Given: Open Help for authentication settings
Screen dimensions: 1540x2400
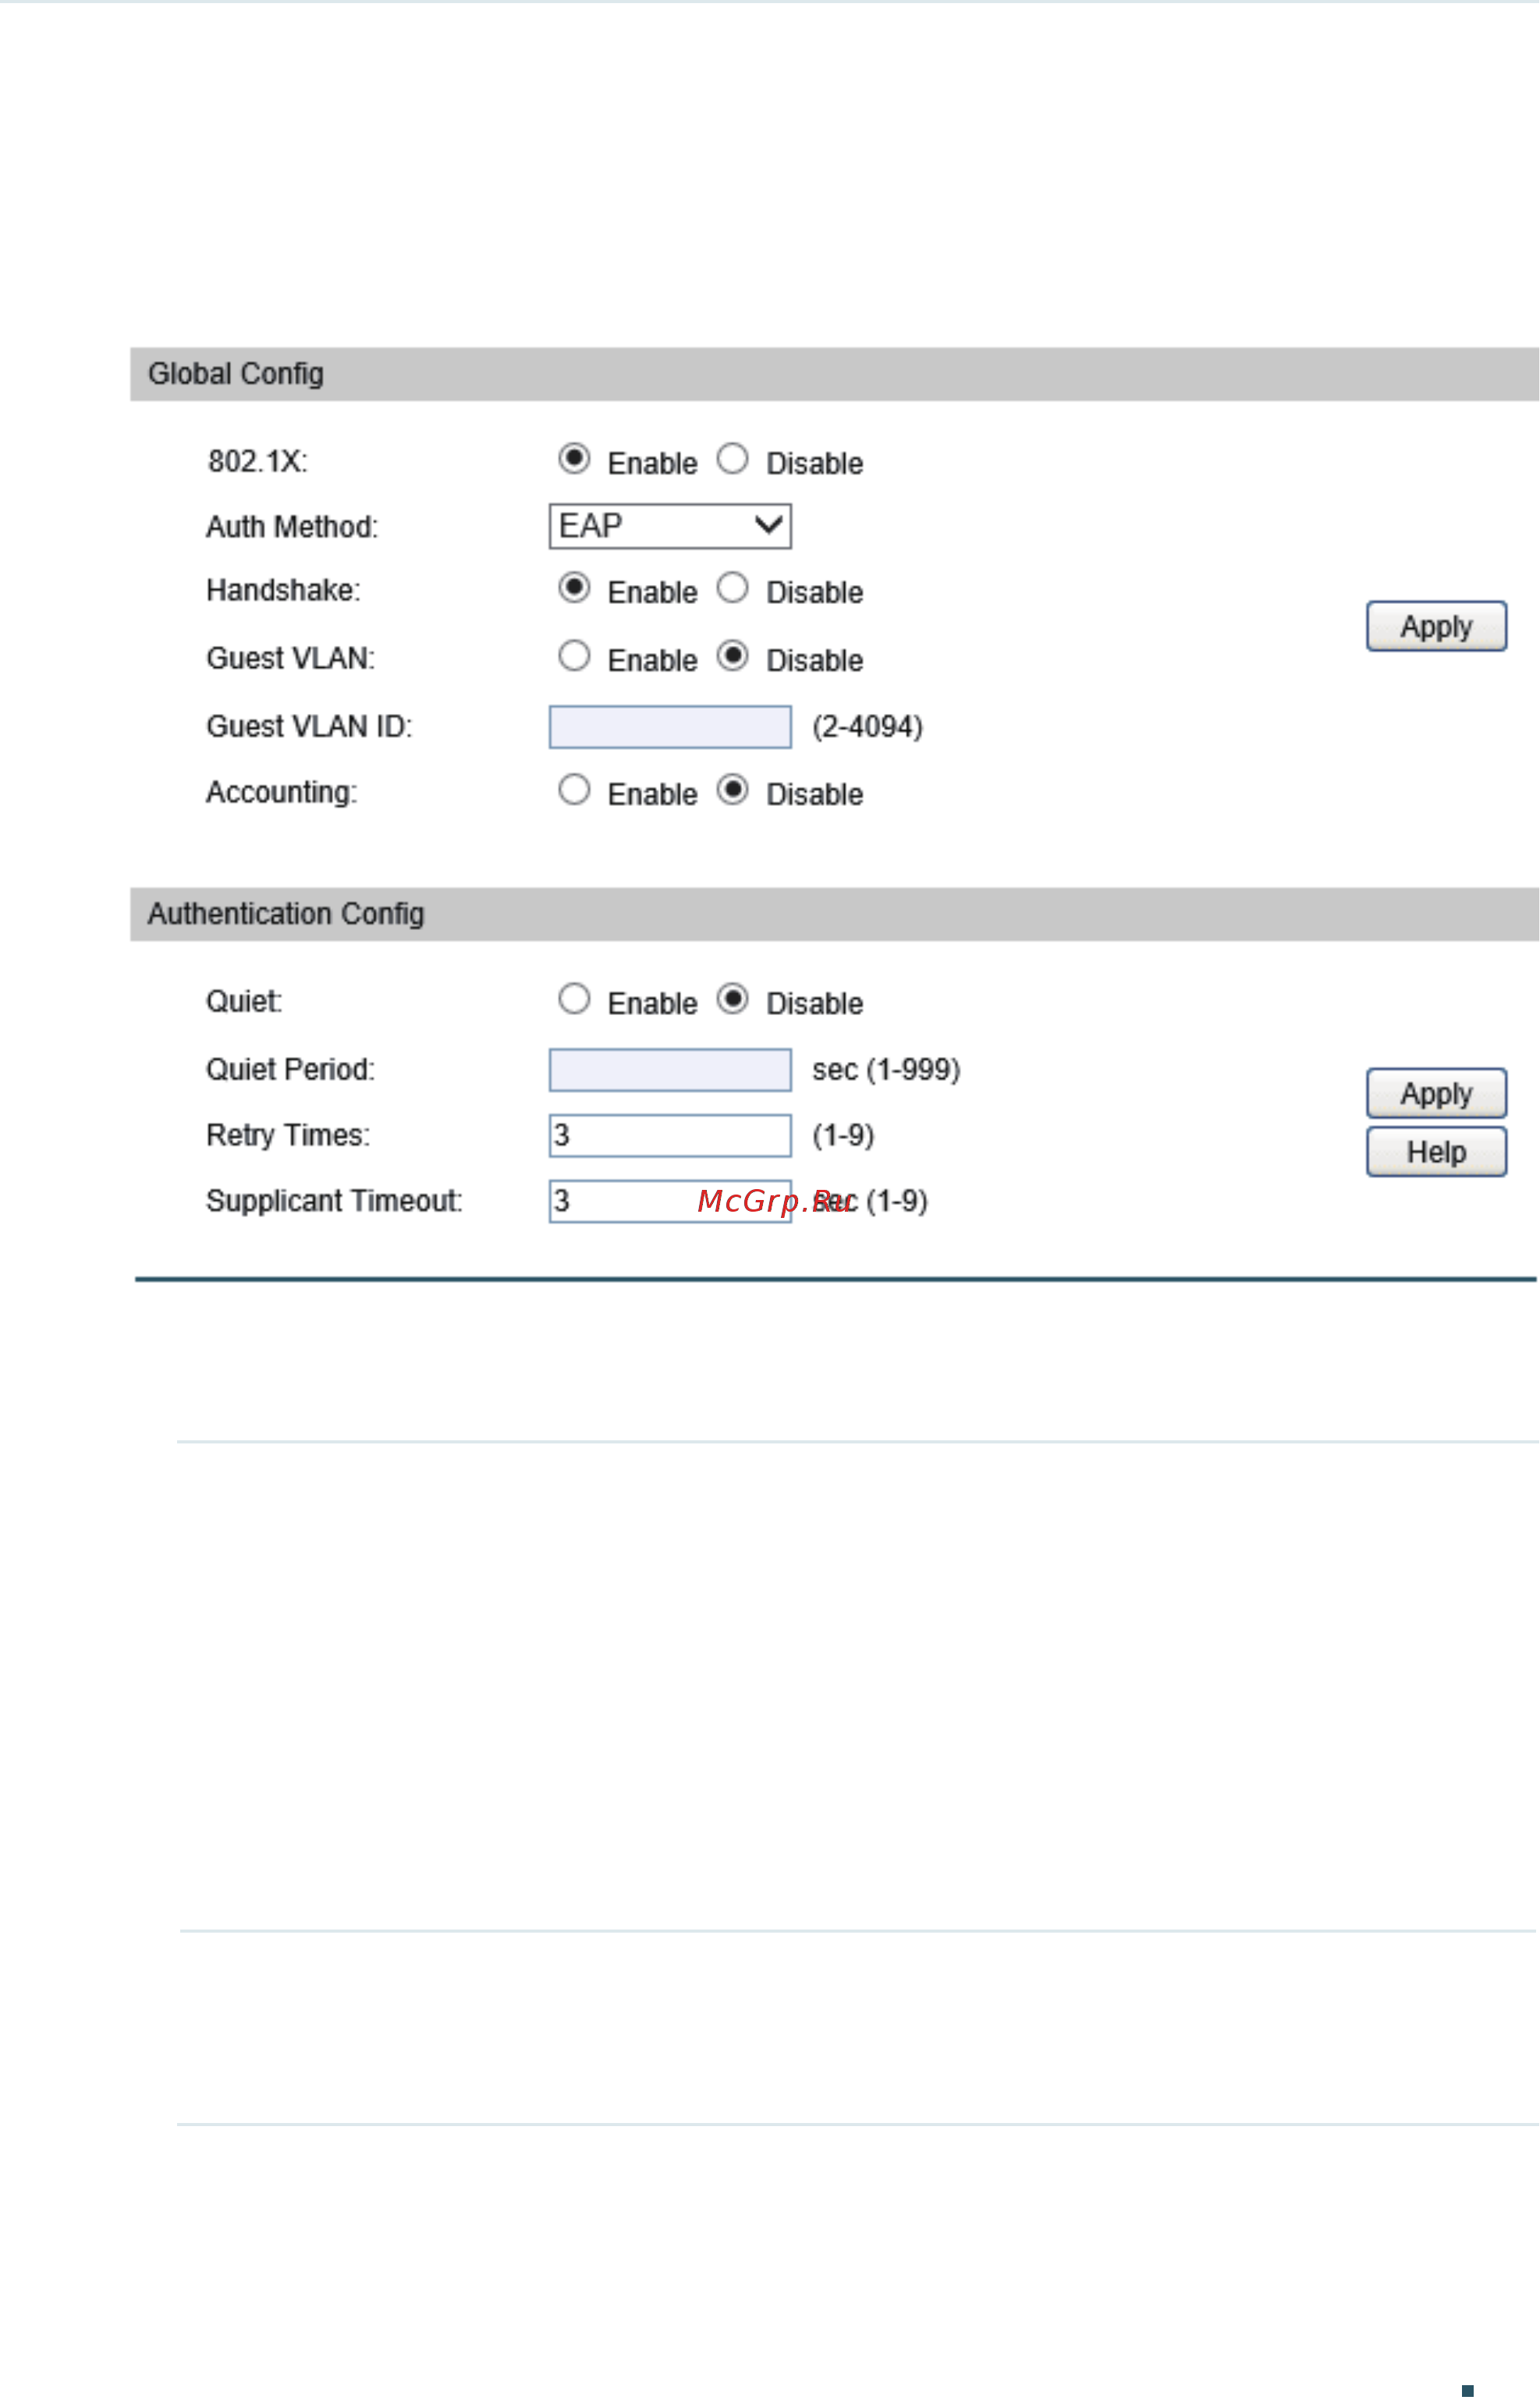Looking at the screenshot, I should 1436,1152.
